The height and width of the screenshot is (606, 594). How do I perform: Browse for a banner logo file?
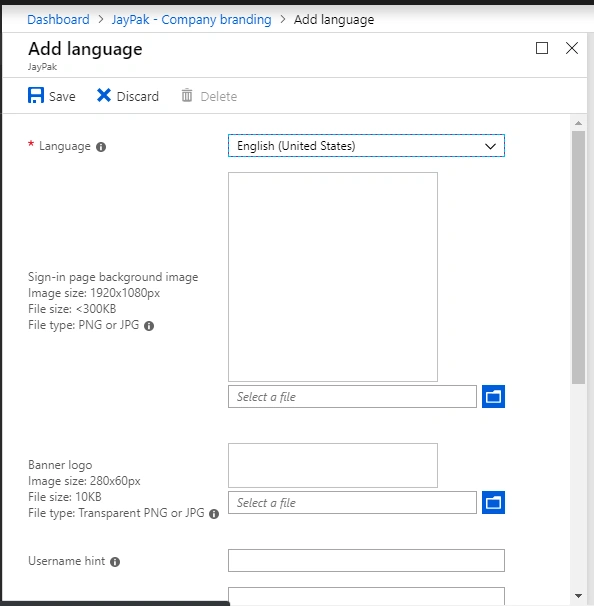pyautogui.click(x=493, y=502)
